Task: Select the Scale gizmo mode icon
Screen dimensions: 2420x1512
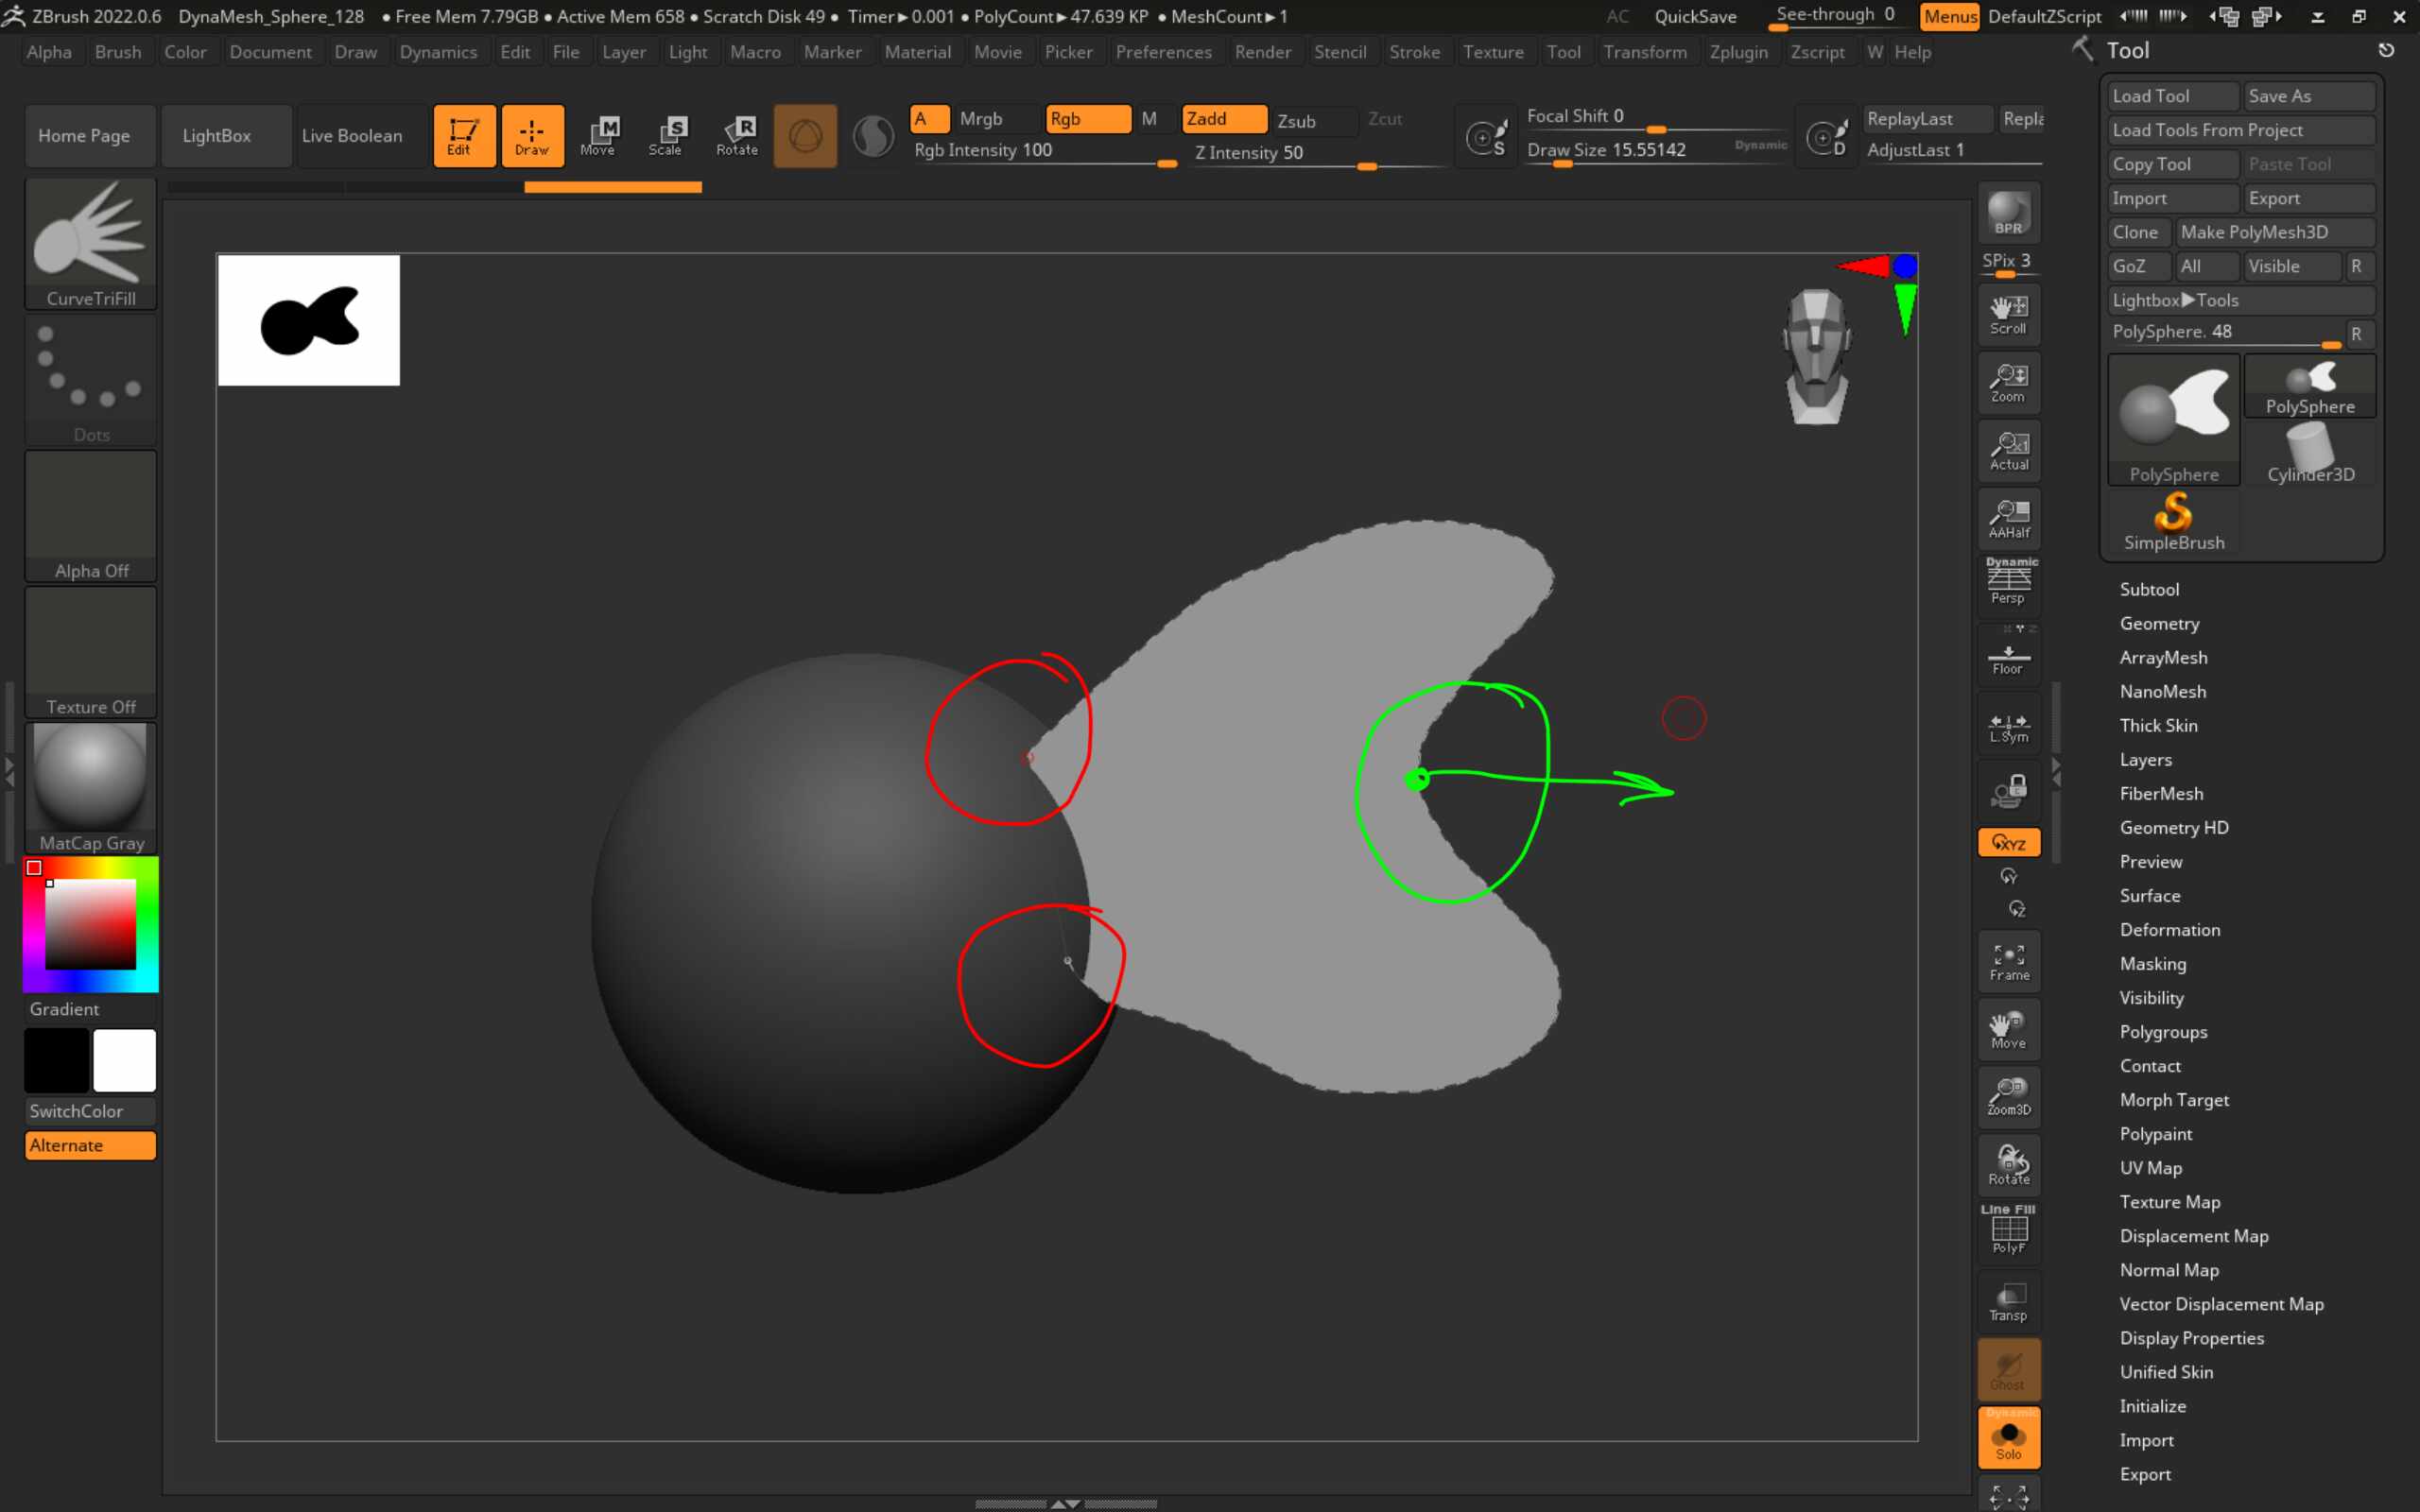Action: [x=666, y=135]
